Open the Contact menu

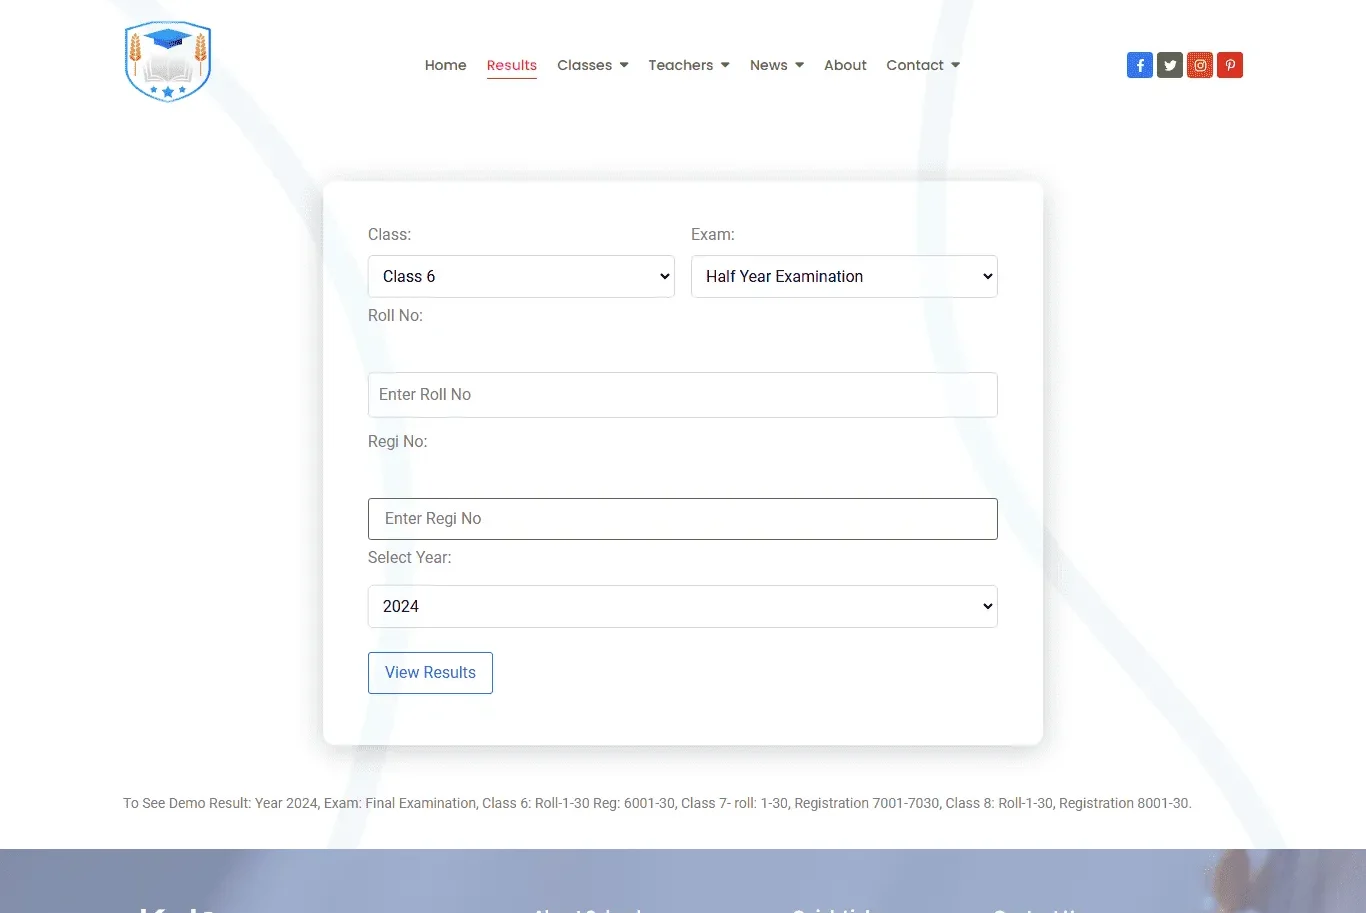pos(914,65)
